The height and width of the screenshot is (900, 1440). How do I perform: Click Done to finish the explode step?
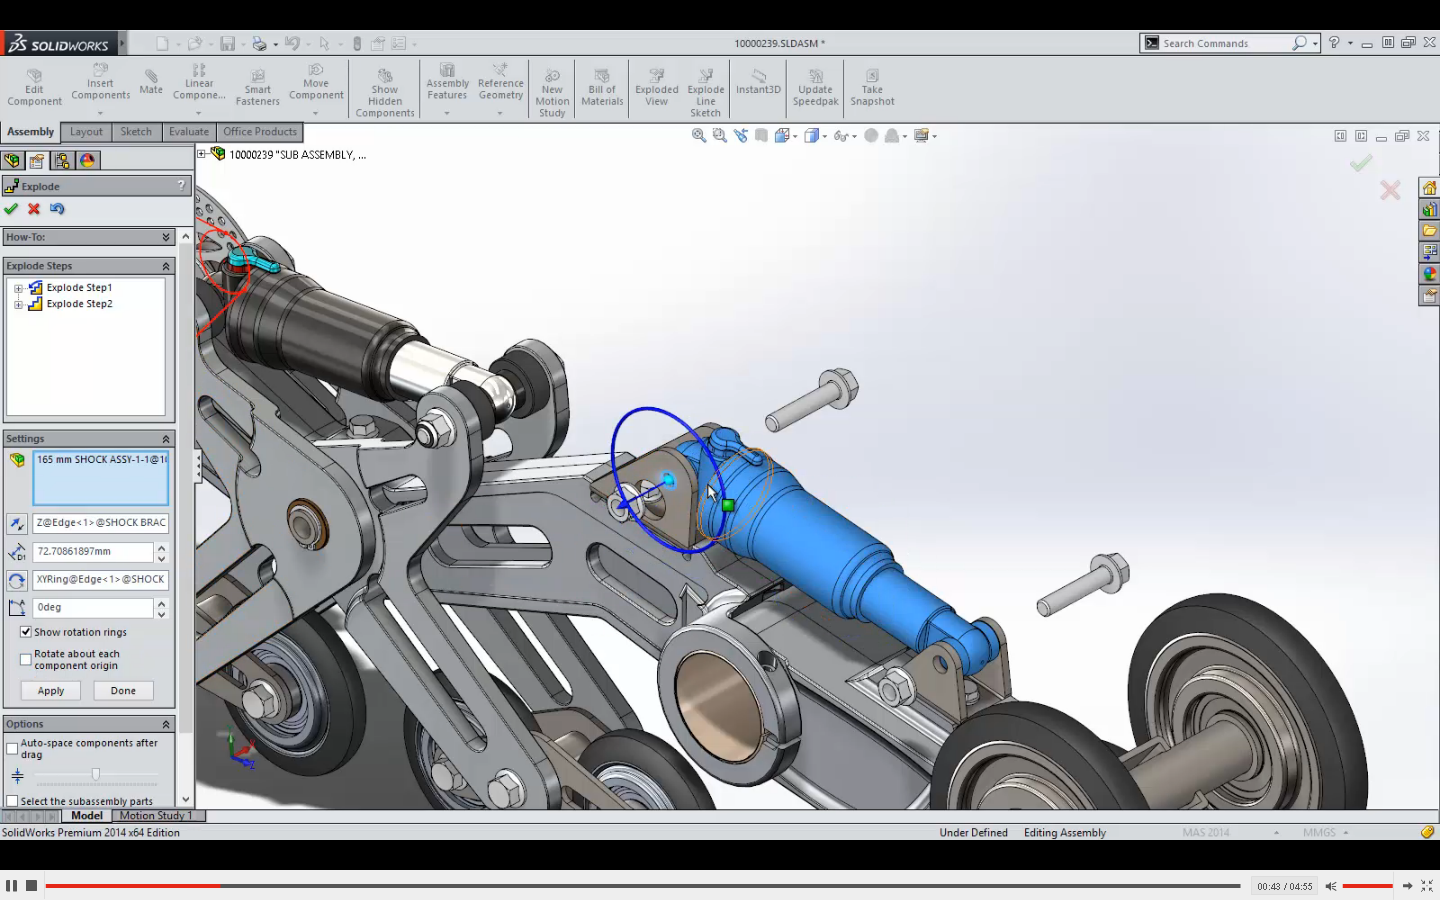tap(123, 690)
